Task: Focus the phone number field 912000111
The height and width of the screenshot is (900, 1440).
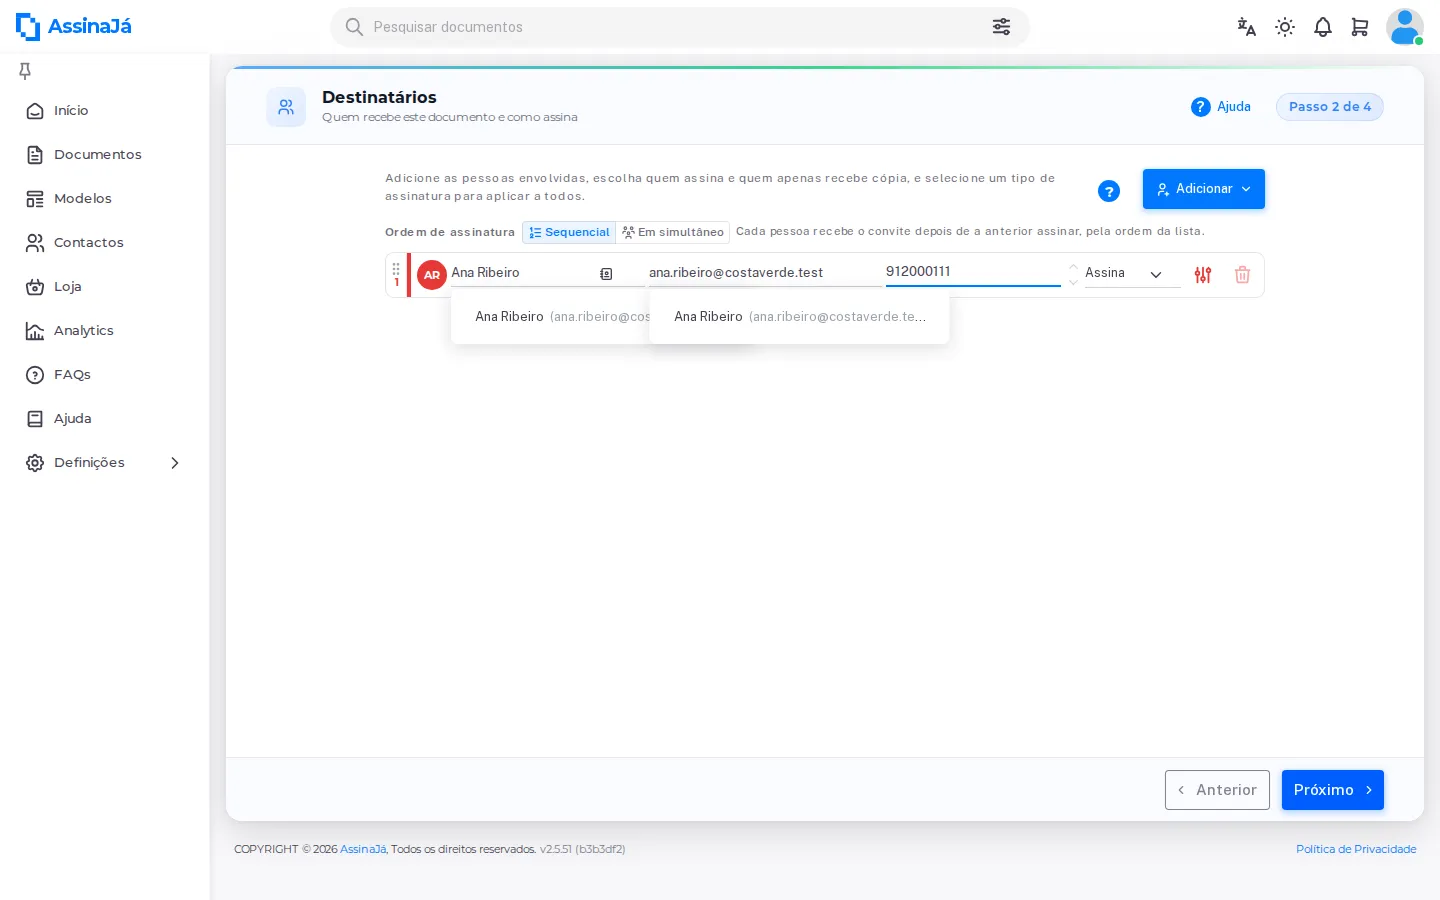Action: click(x=973, y=272)
